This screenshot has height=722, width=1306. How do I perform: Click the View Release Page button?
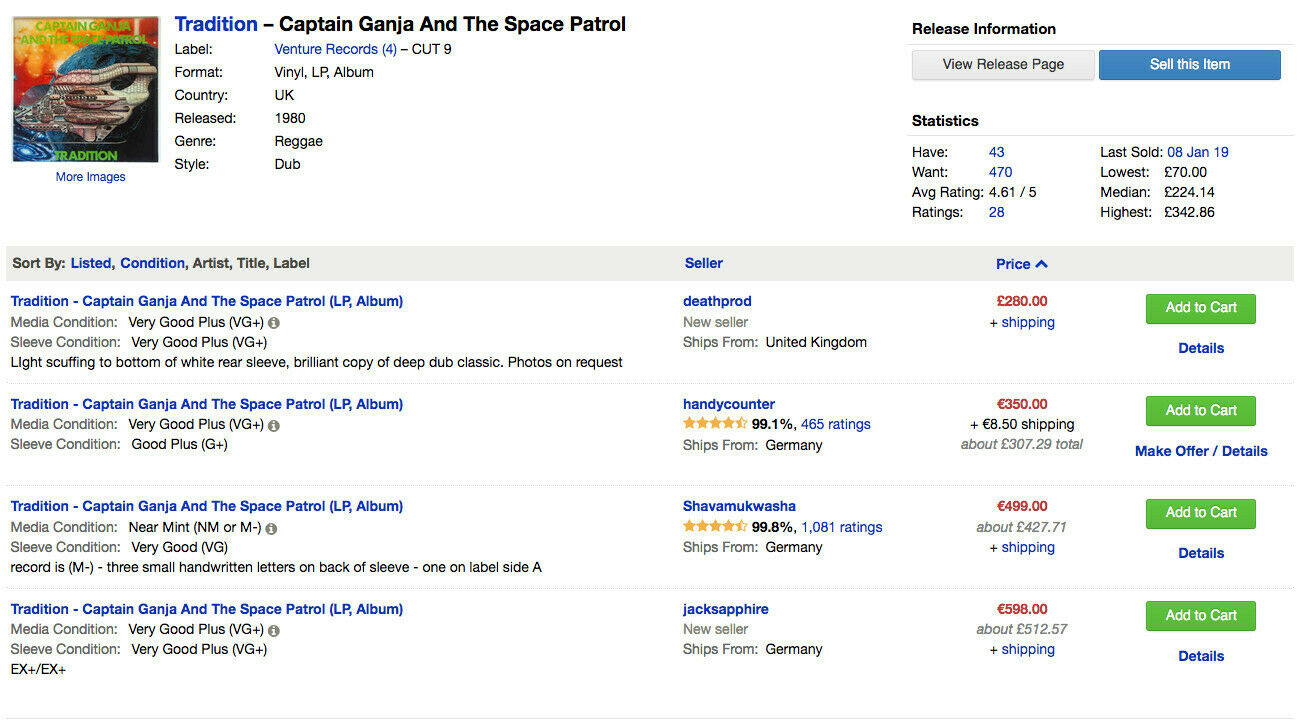[x=1003, y=64]
